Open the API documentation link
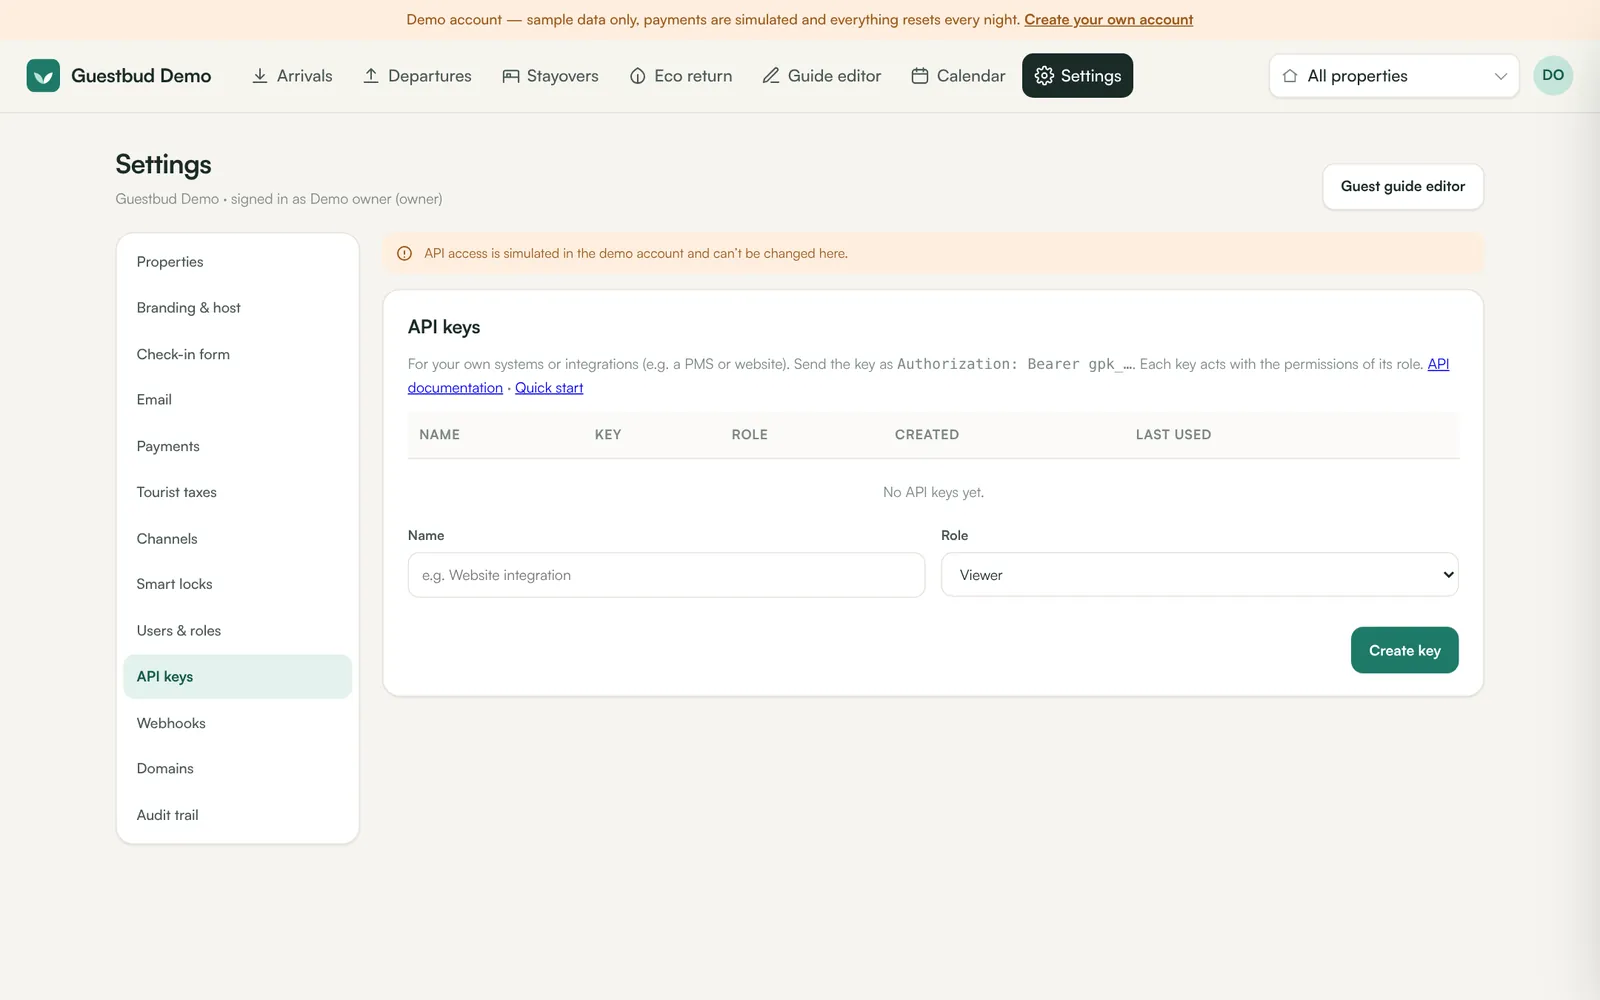Viewport: 1600px width, 1000px height. click(455, 388)
